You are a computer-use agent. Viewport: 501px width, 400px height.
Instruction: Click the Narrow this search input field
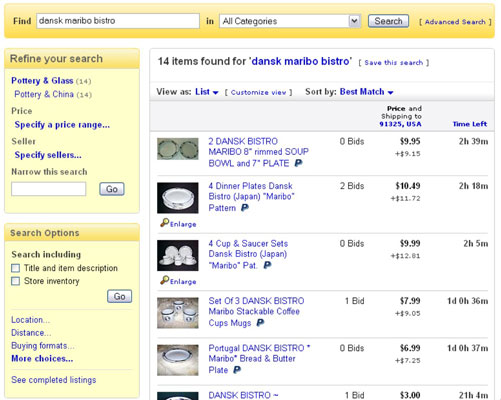pyautogui.click(x=48, y=189)
